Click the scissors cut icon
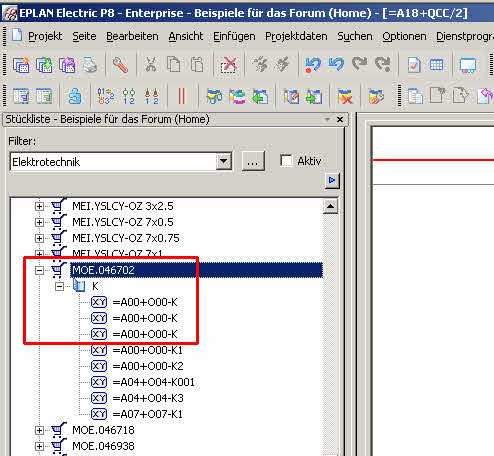Screen dimensions: 494x456 151,65
